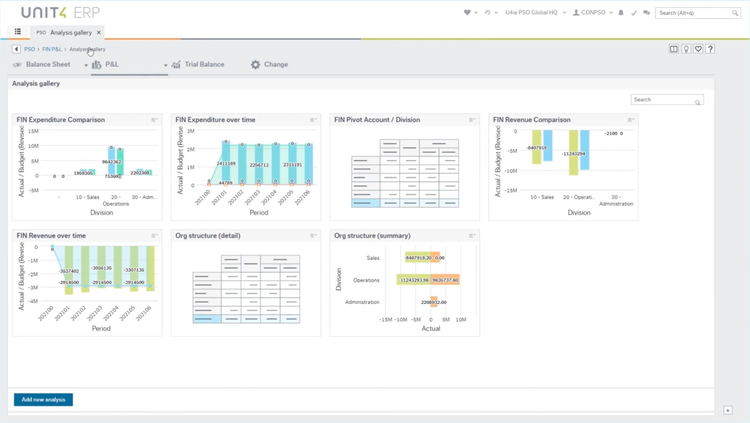The width and height of the screenshot is (750, 423).
Task: Click the plus icon at bottom right
Action: (x=728, y=410)
